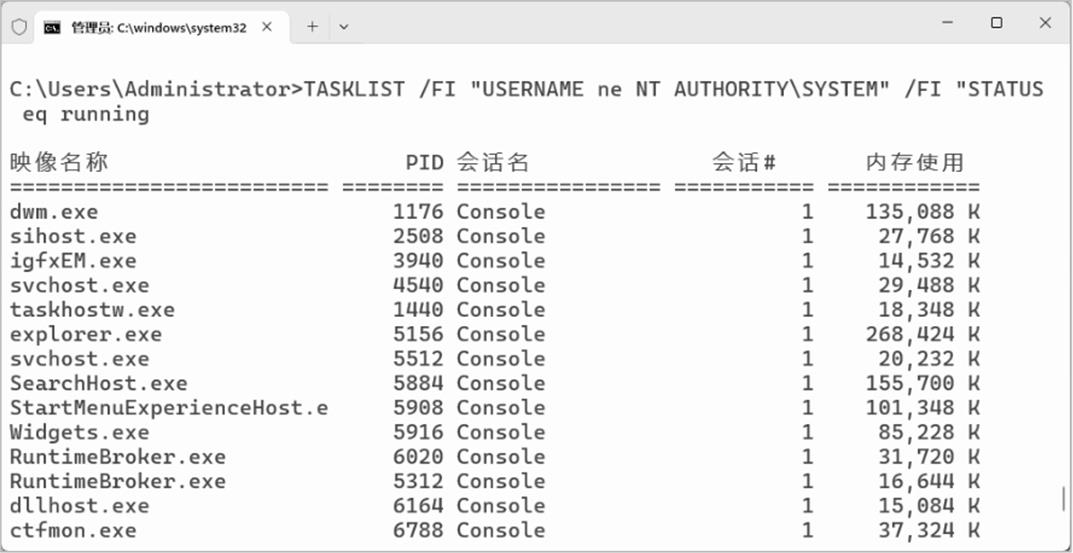Click the 268,424 K memory value
This screenshot has height=553, width=1073.
pyautogui.click(x=922, y=334)
